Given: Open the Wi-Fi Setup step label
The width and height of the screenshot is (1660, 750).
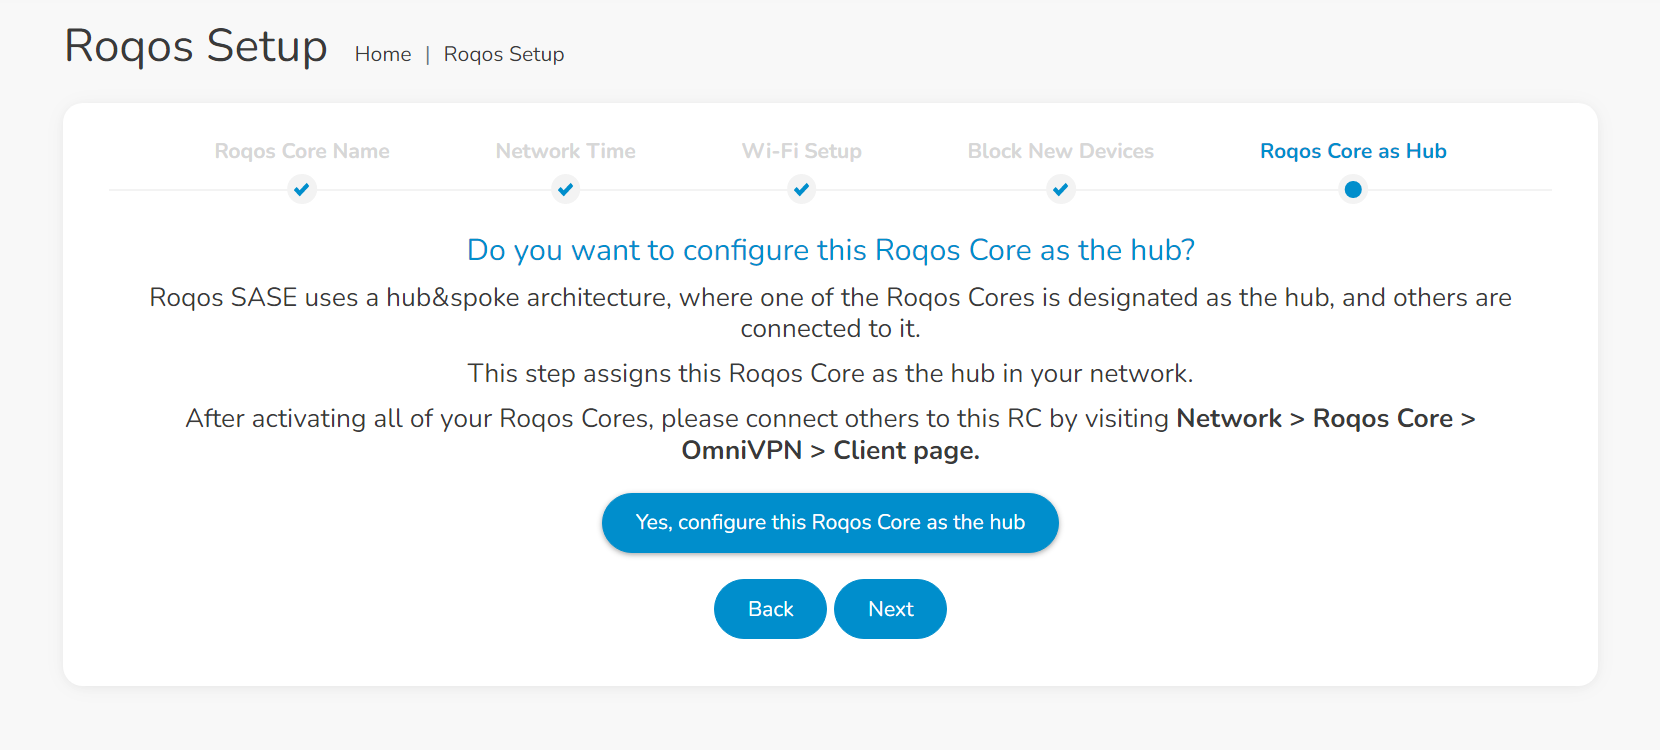Looking at the screenshot, I should [x=802, y=151].
